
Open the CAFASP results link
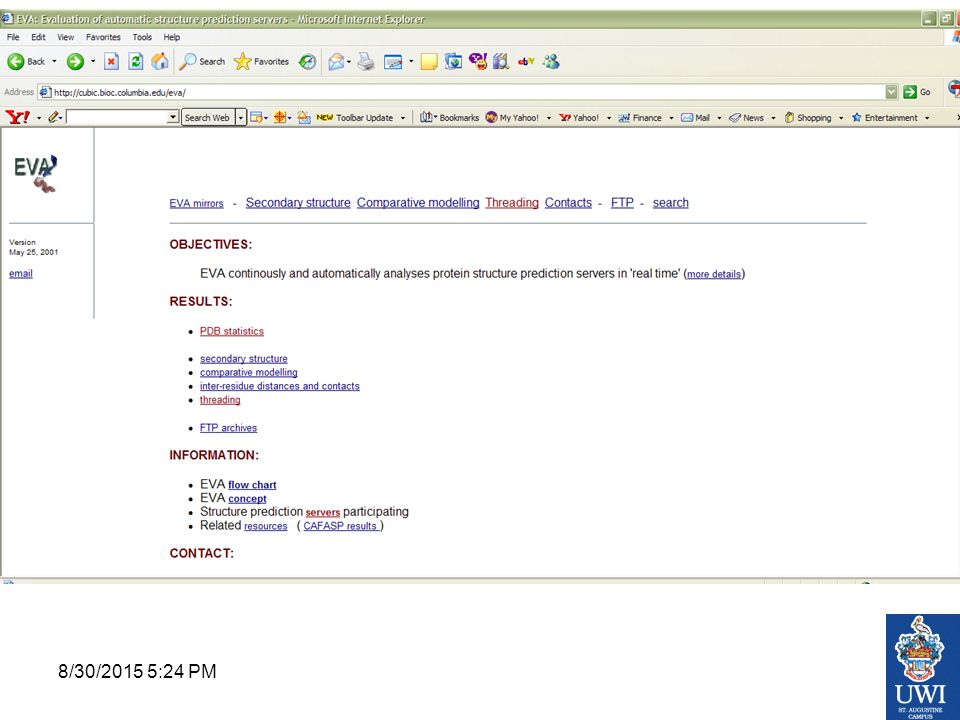tap(341, 526)
